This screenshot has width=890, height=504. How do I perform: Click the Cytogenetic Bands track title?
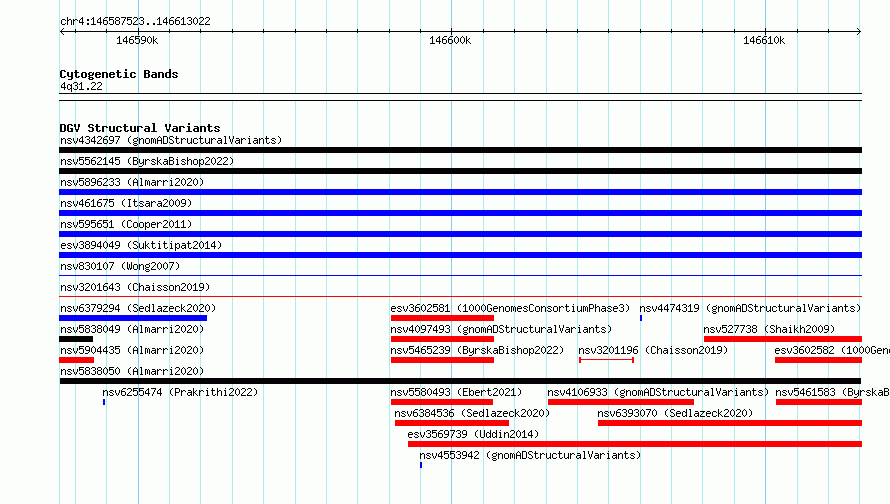click(119, 74)
